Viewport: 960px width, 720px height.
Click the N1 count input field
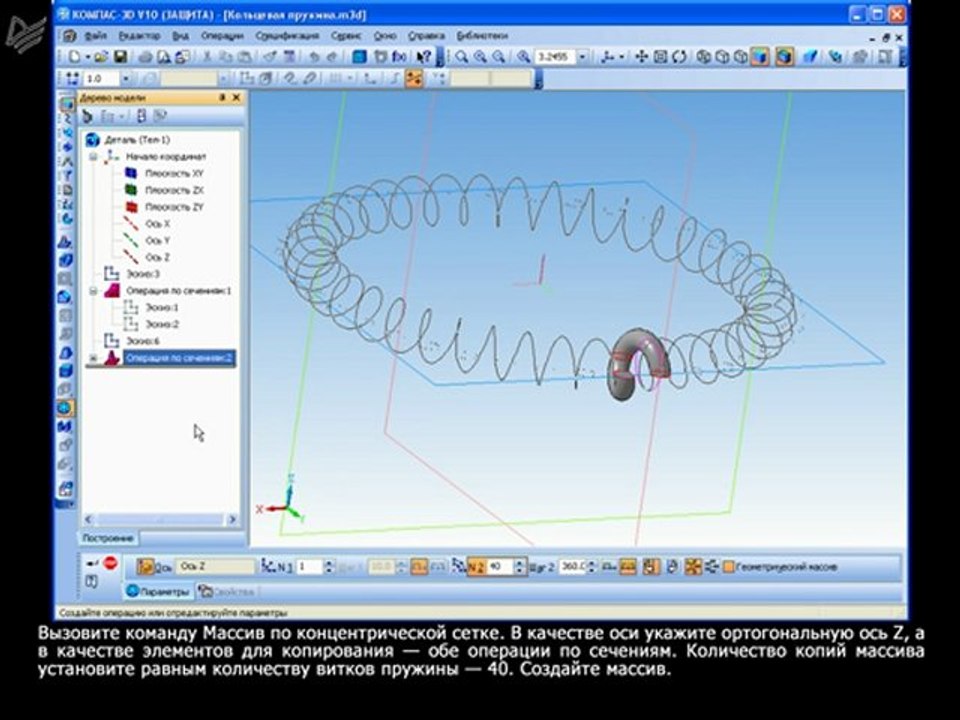309,567
